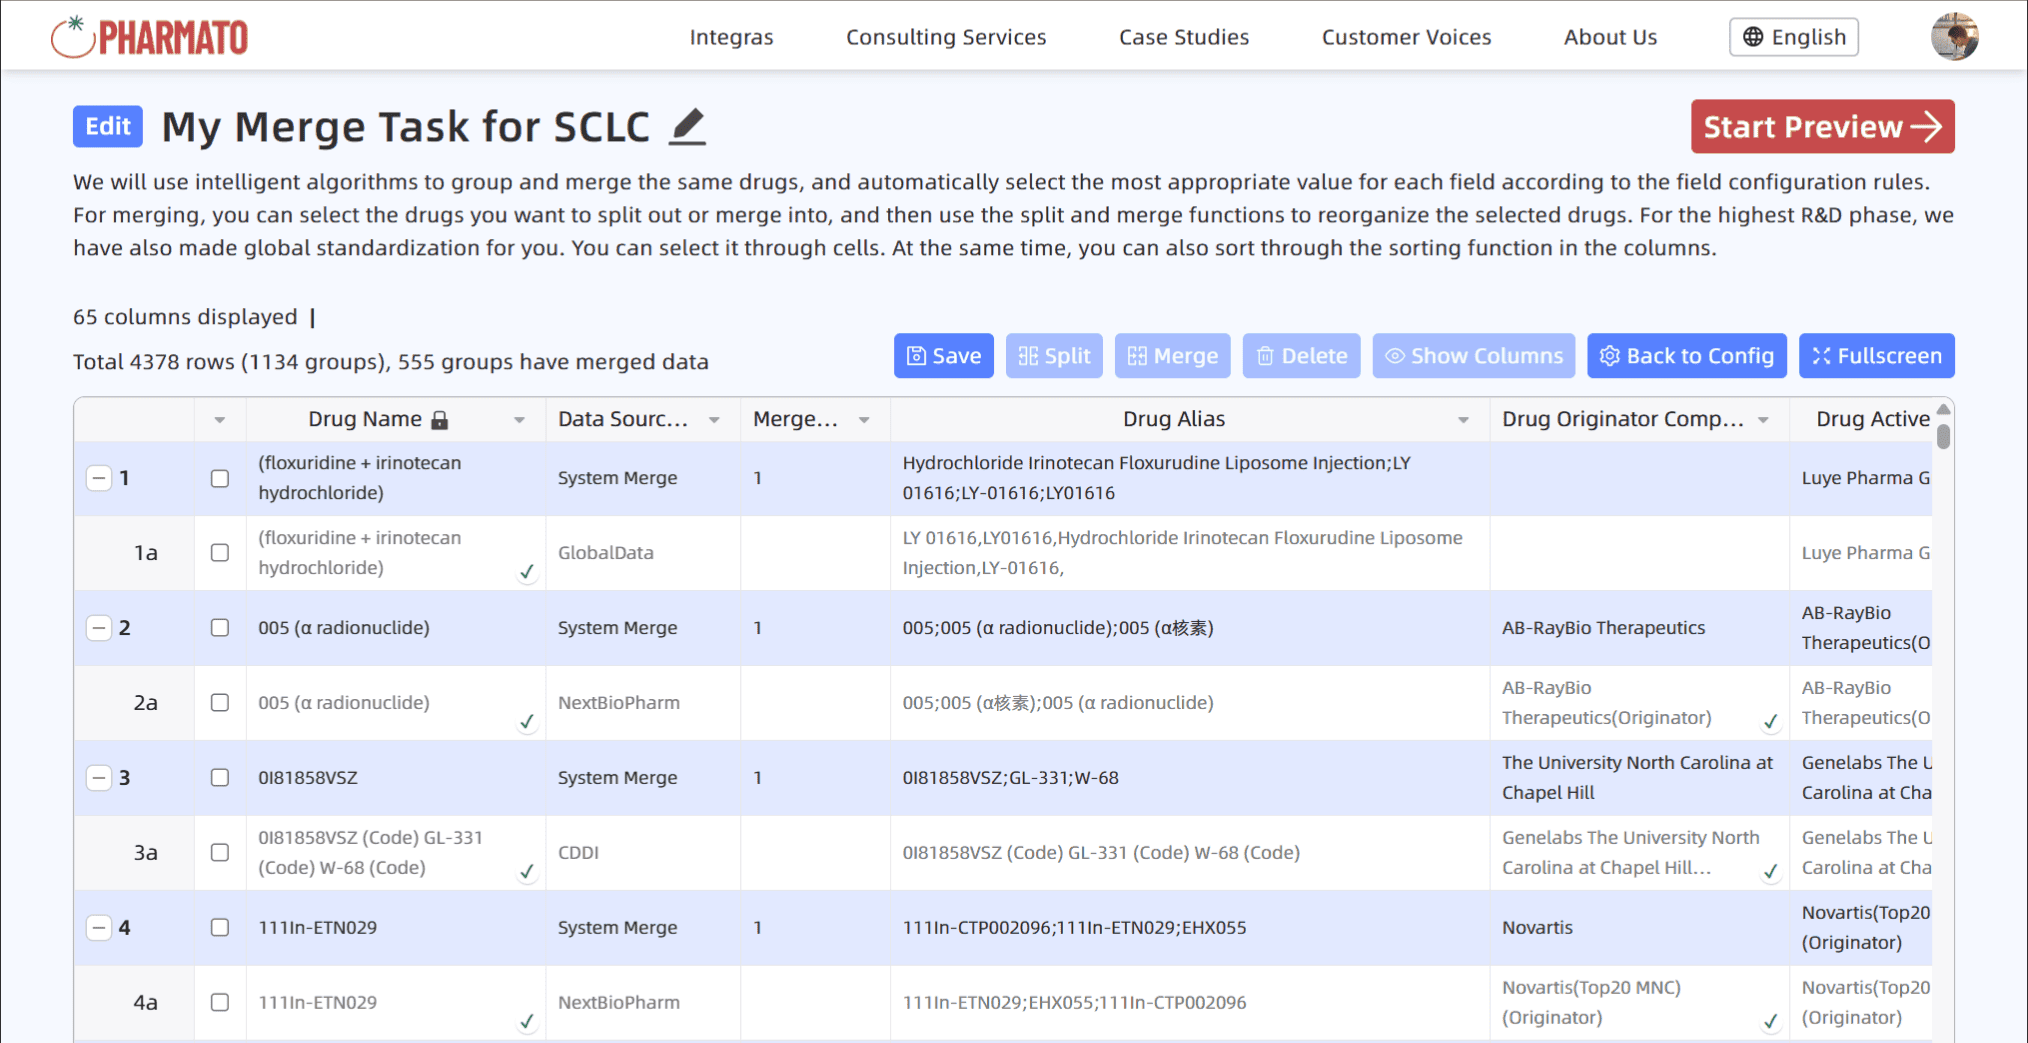Select the checkbox for group 4
This screenshot has height=1043, width=2028.
tap(220, 928)
